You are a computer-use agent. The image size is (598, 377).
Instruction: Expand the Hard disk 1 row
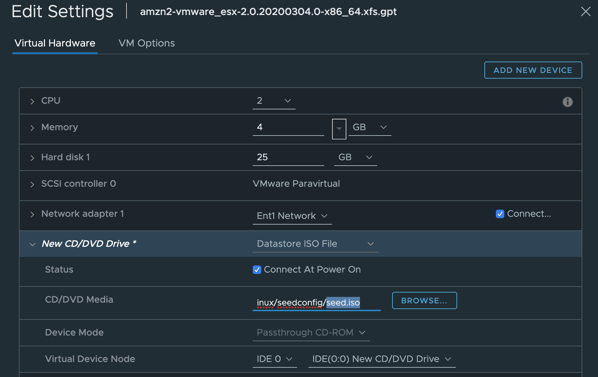(x=32, y=157)
